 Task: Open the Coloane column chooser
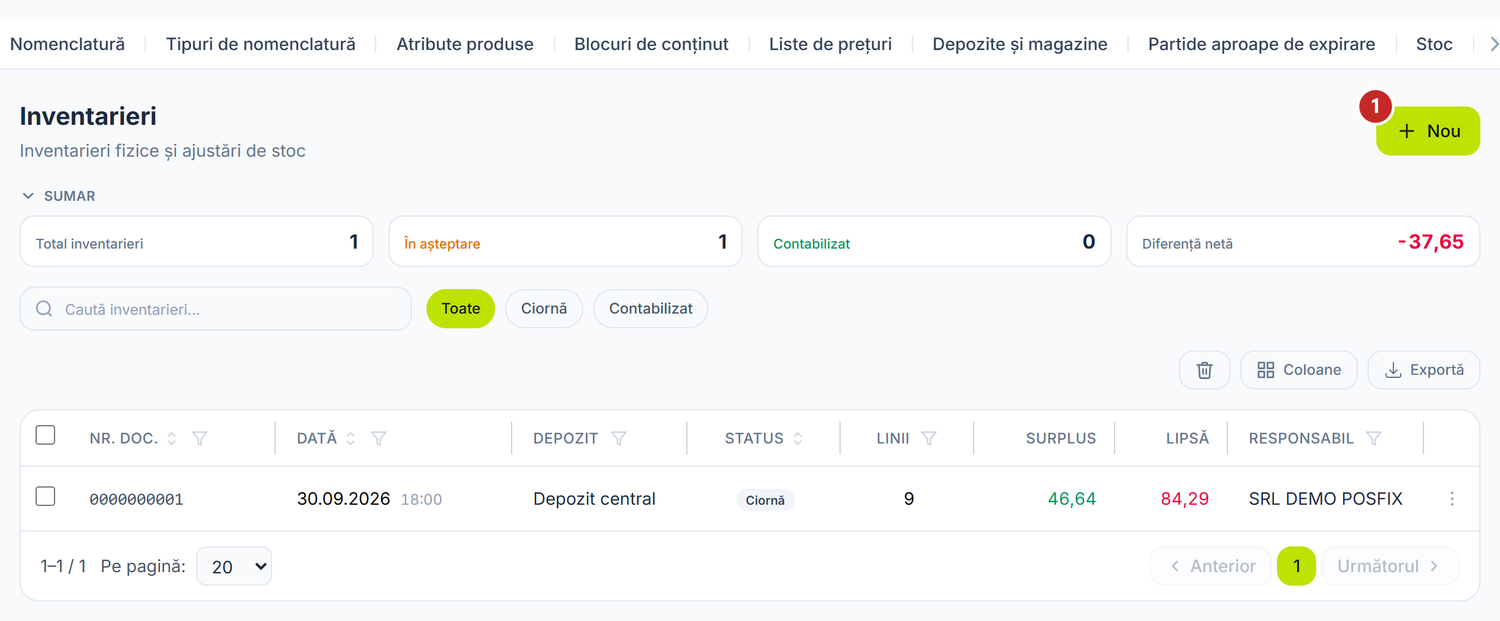coord(1299,370)
